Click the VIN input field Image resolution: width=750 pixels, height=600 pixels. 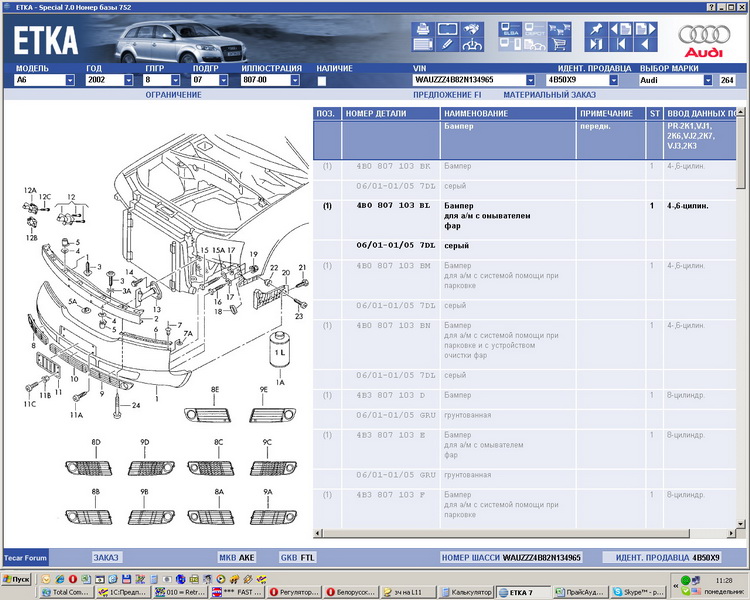[x=469, y=80]
